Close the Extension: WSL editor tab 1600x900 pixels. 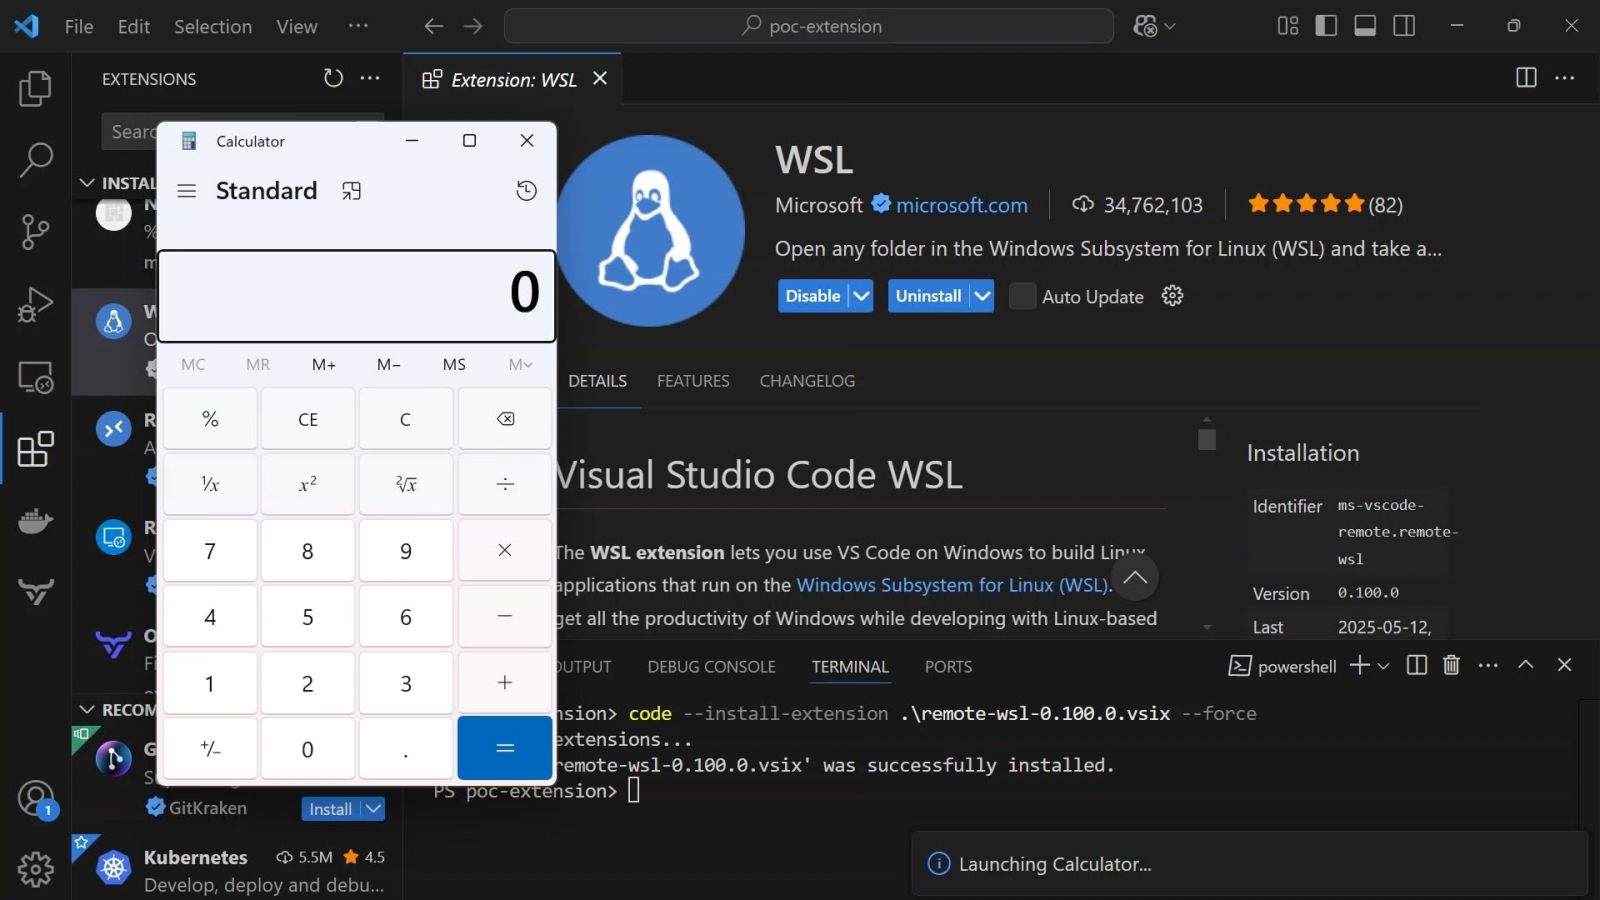click(600, 78)
